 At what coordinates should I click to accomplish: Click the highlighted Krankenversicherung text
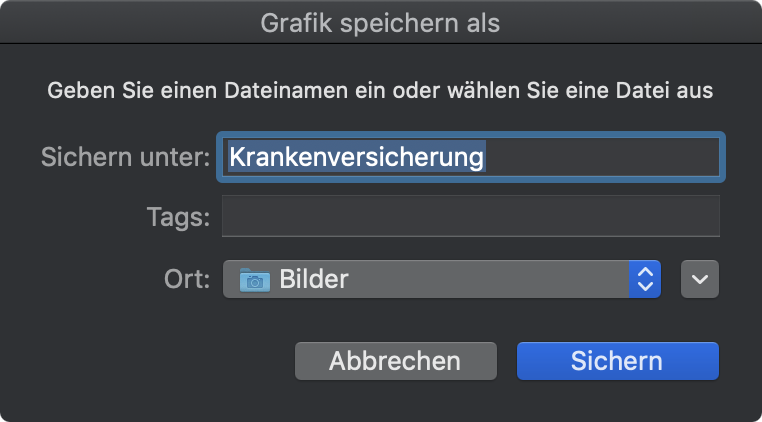tap(357, 157)
